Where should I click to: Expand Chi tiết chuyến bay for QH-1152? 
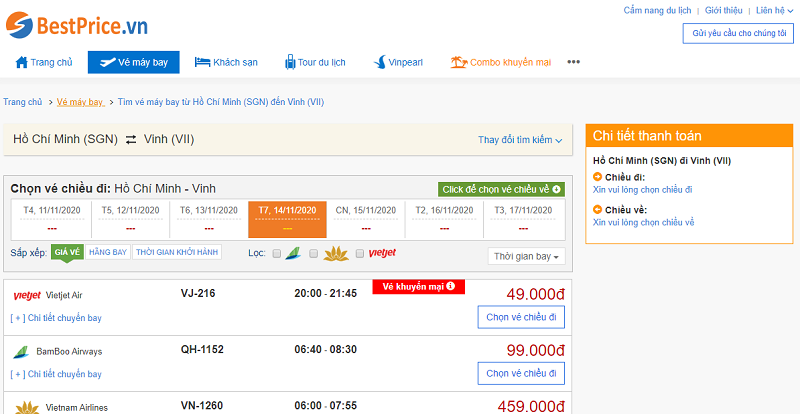[56, 374]
